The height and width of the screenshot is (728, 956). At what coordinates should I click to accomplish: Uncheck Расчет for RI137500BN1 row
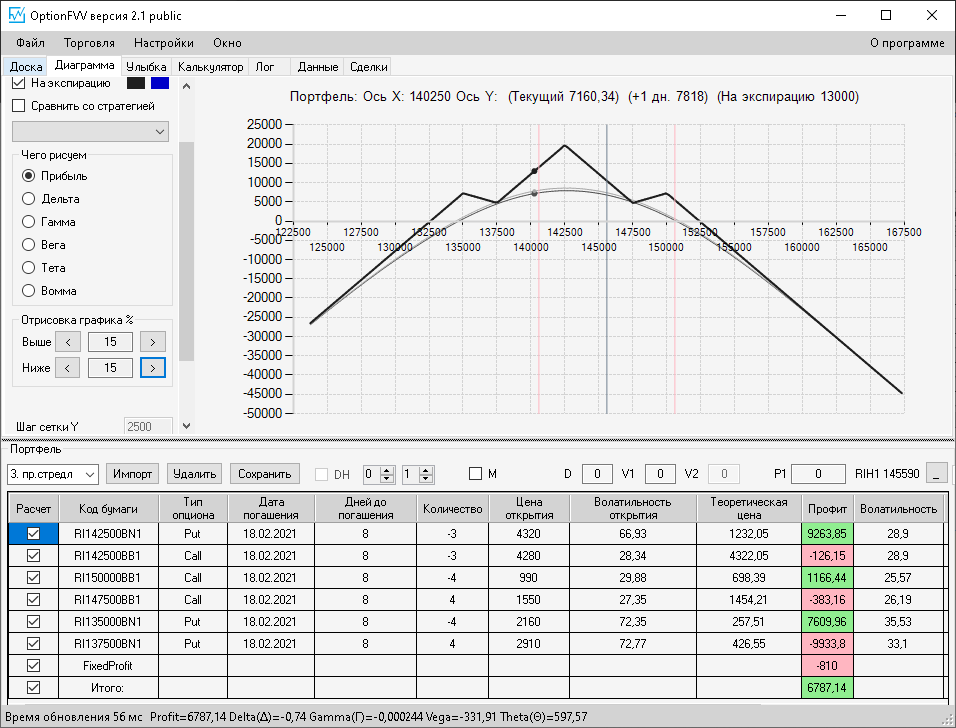[34, 643]
